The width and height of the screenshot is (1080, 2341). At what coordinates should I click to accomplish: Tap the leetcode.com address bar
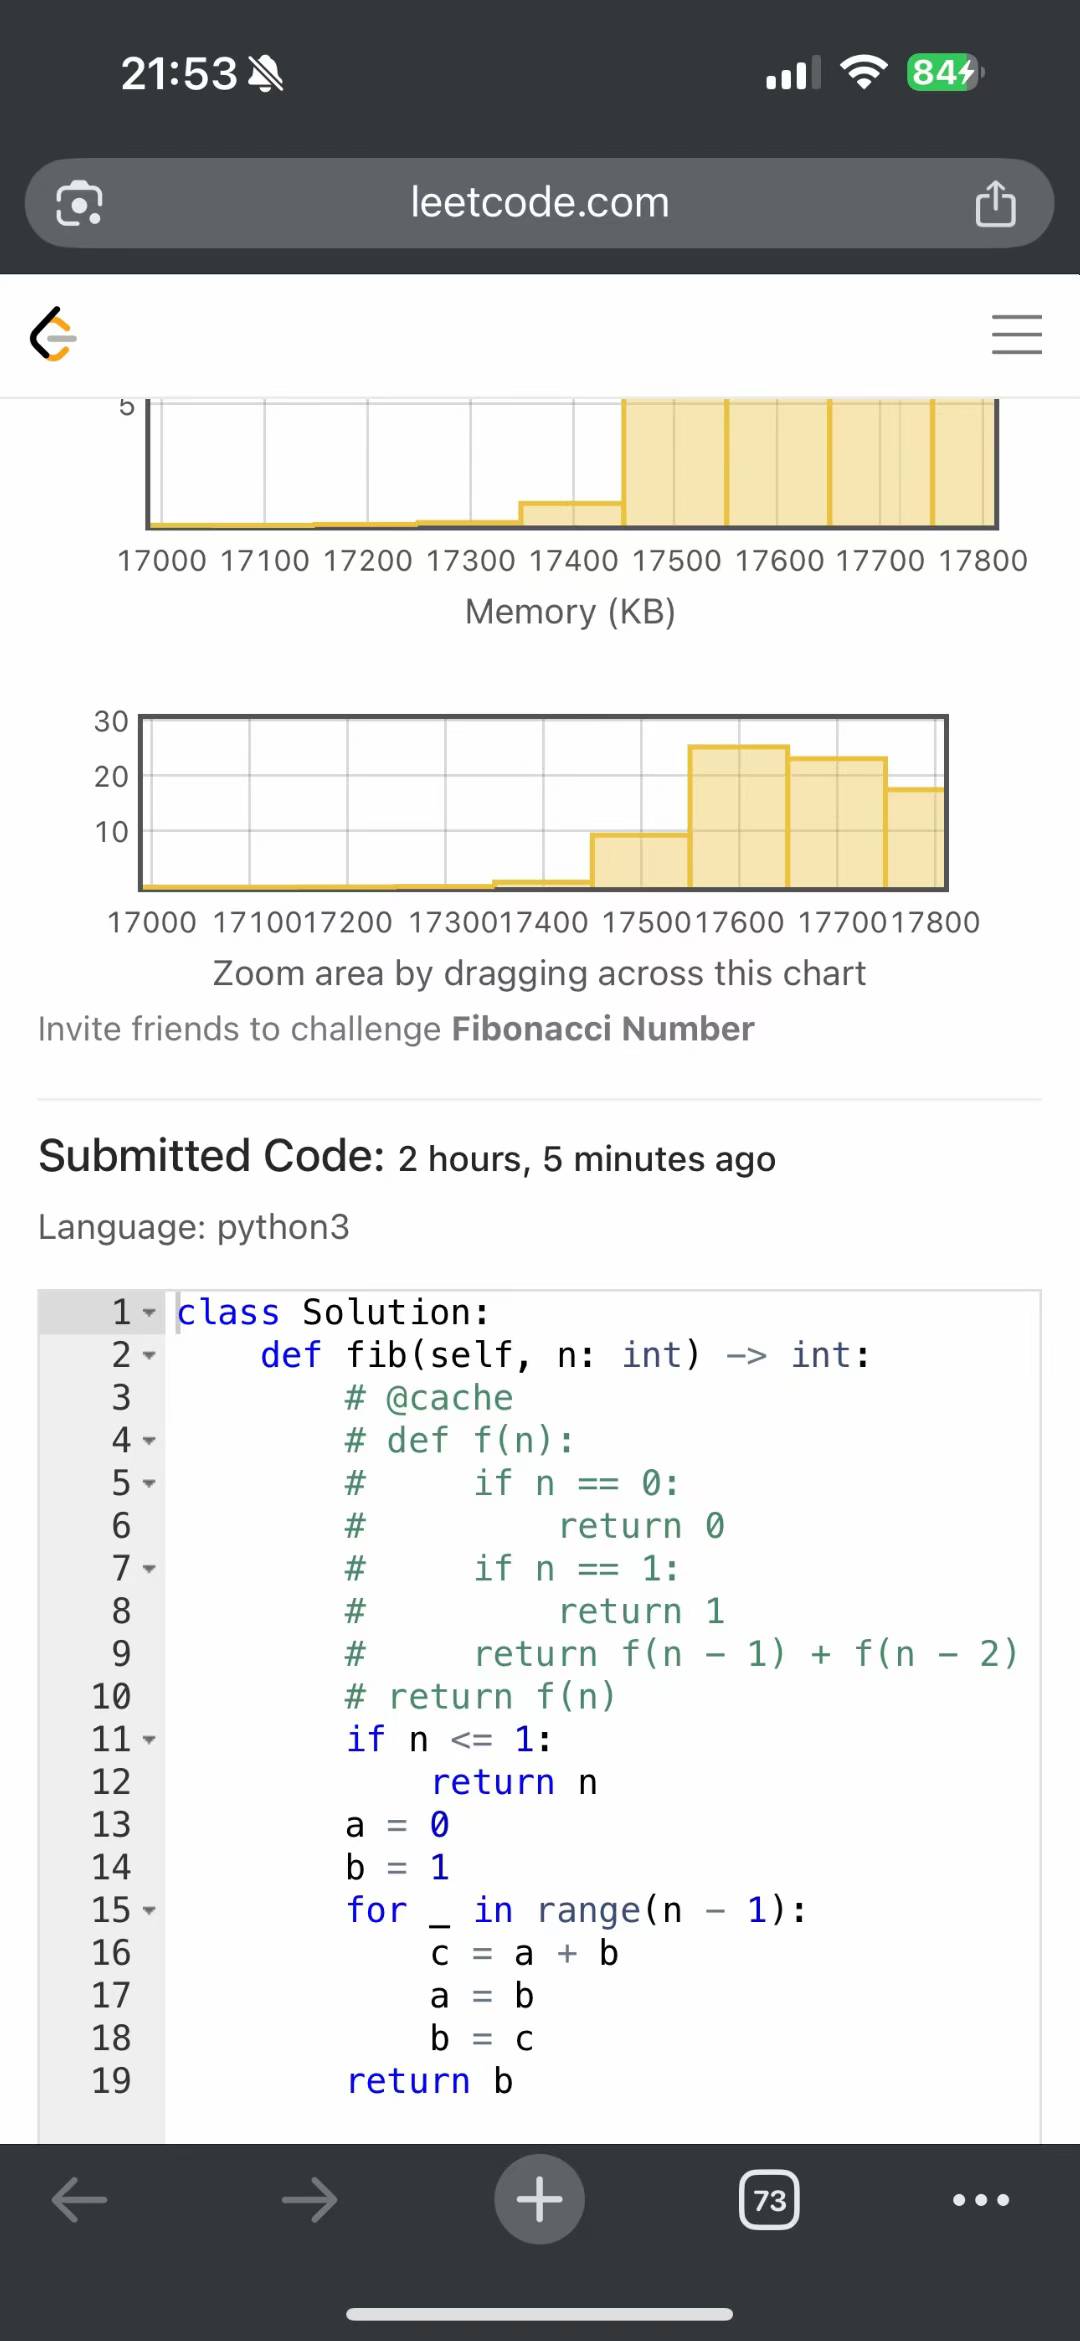pos(540,204)
